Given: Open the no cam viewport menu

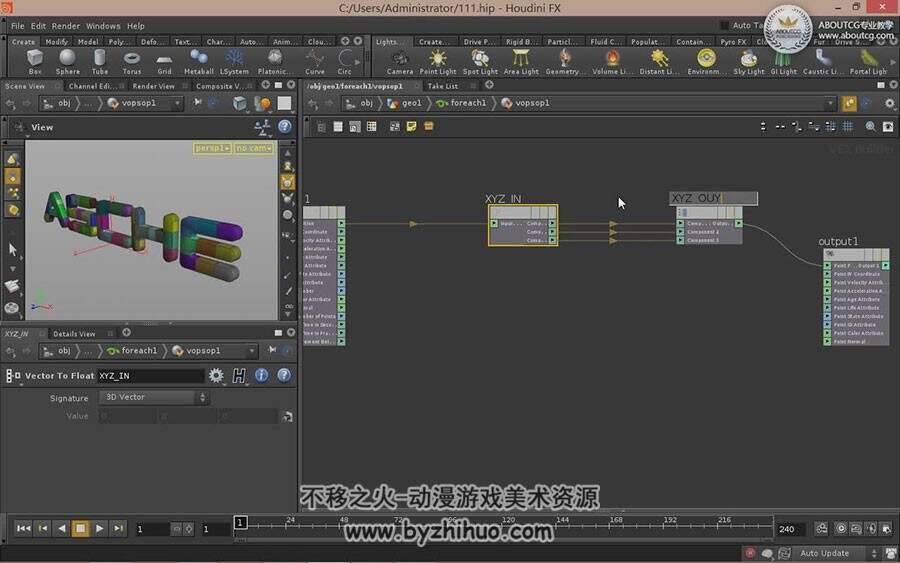Looking at the screenshot, I should coord(254,148).
